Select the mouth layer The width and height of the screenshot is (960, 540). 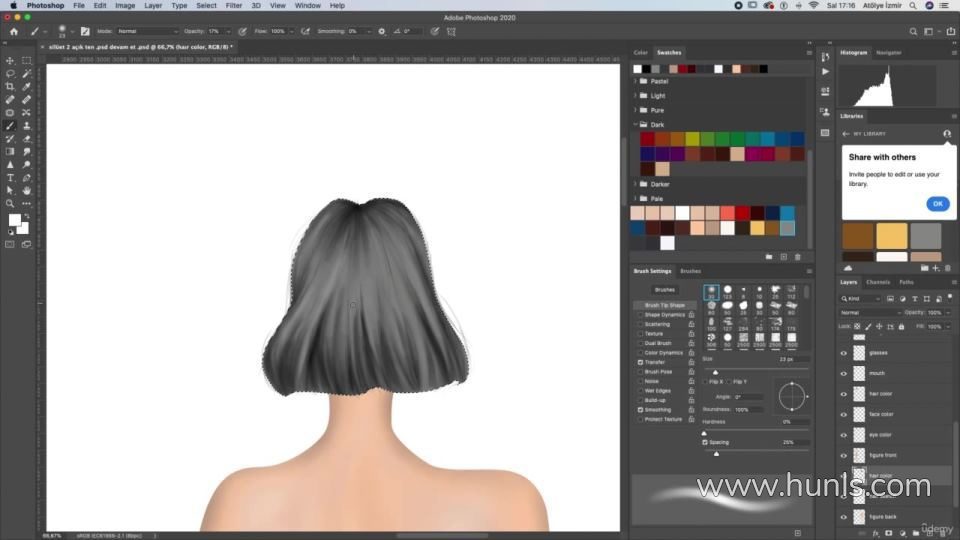pyautogui.click(x=890, y=373)
